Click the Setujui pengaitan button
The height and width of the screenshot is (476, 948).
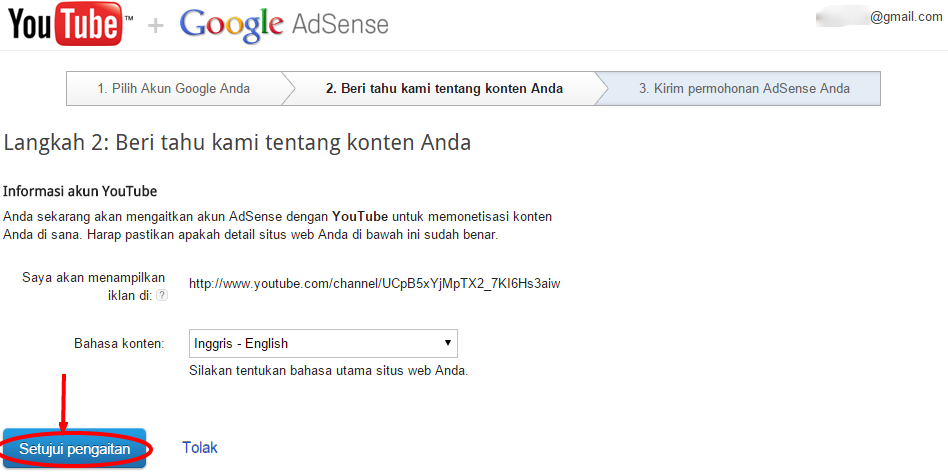coord(74,449)
